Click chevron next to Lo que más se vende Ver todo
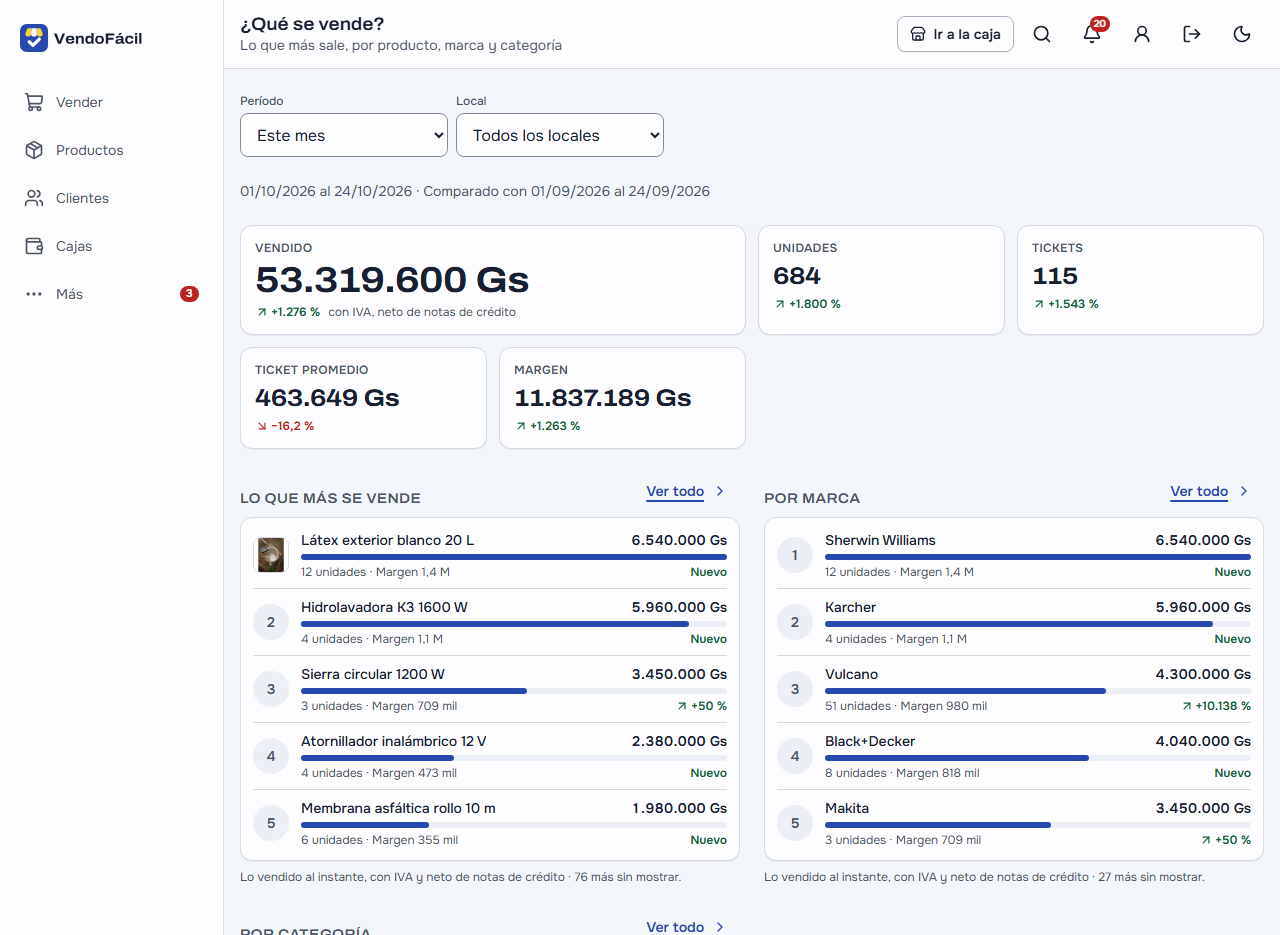 tap(720, 491)
